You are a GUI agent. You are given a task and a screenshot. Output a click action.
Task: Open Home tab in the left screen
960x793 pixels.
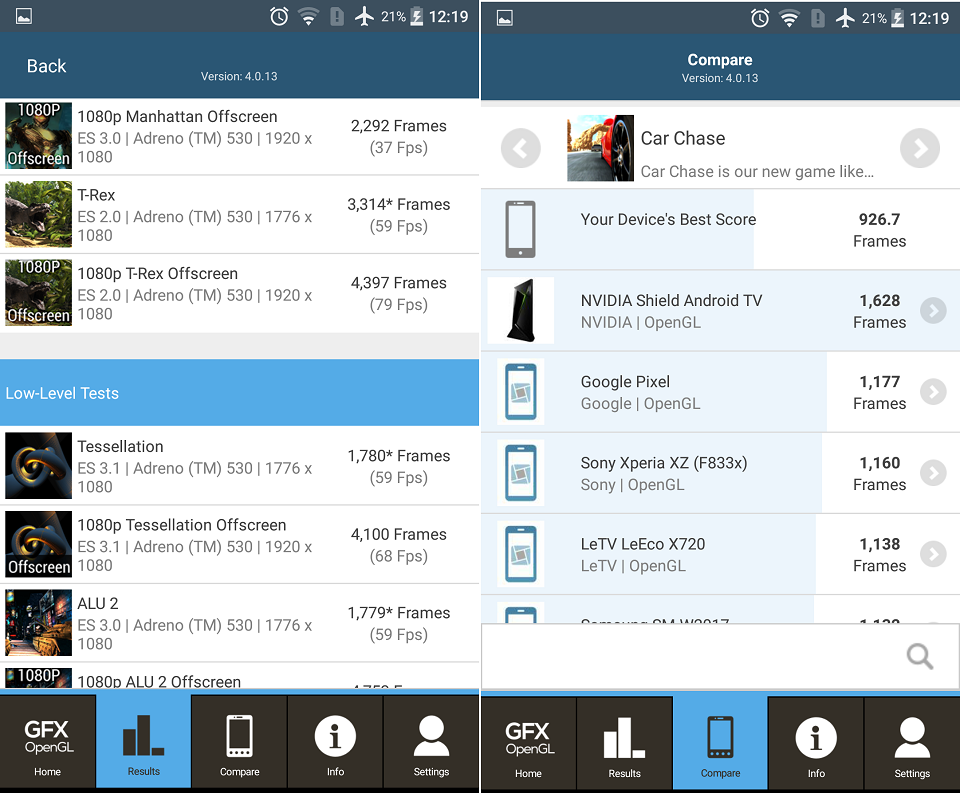(x=48, y=742)
